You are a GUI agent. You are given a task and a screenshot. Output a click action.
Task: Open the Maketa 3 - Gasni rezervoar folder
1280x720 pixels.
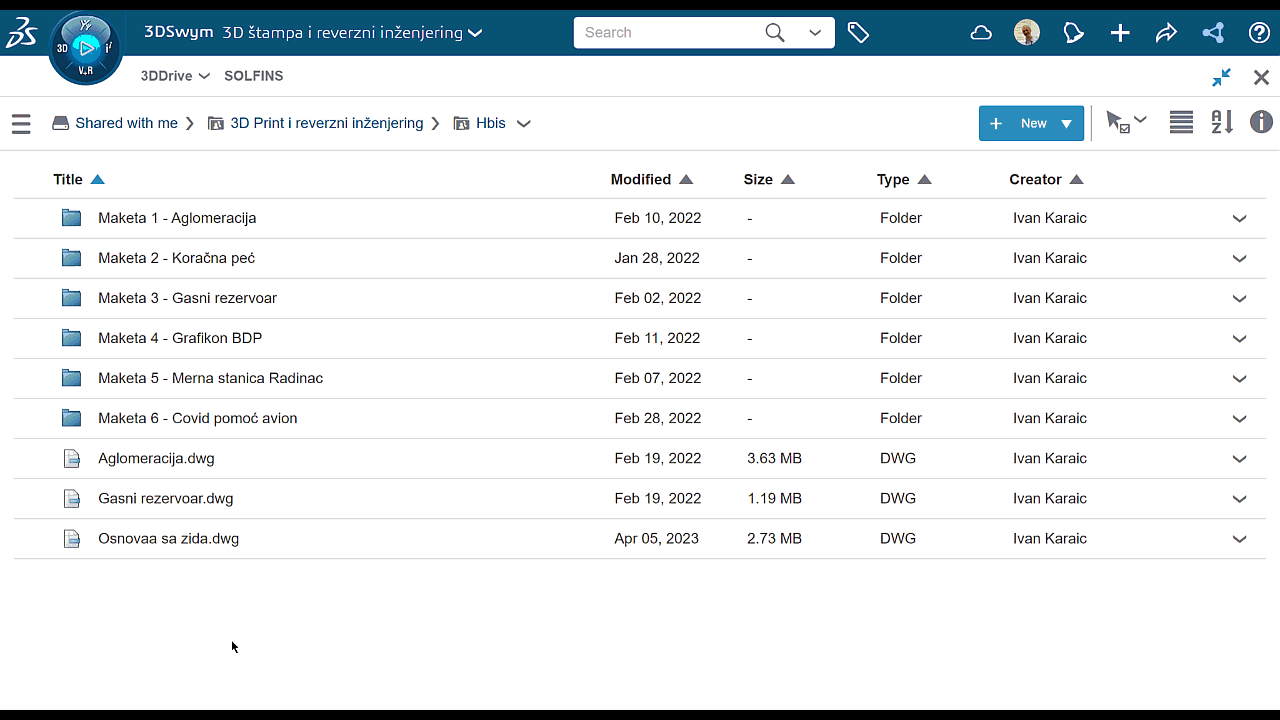pos(187,298)
